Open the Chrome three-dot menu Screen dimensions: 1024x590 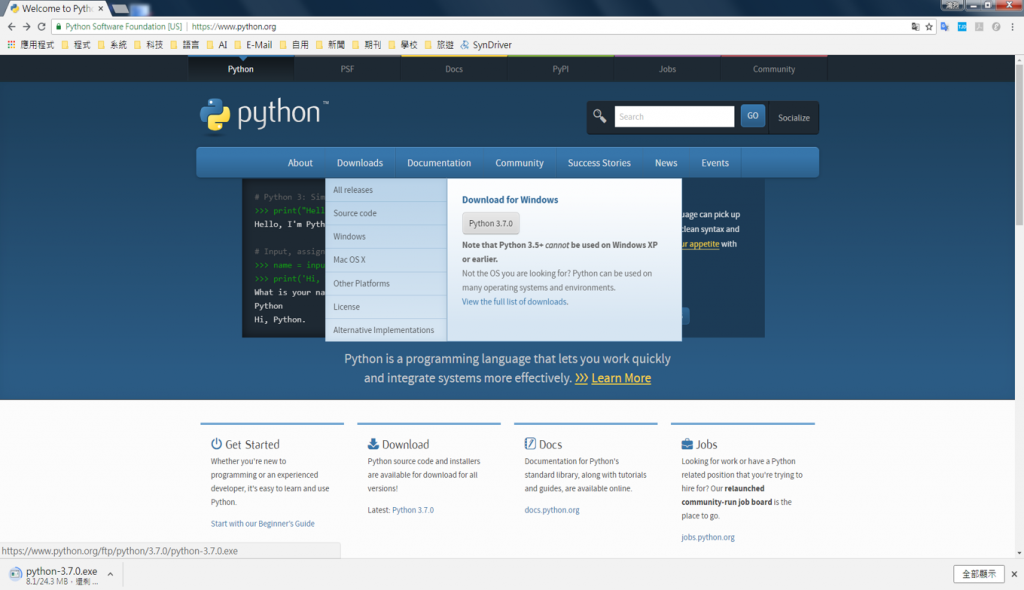coord(1012,27)
